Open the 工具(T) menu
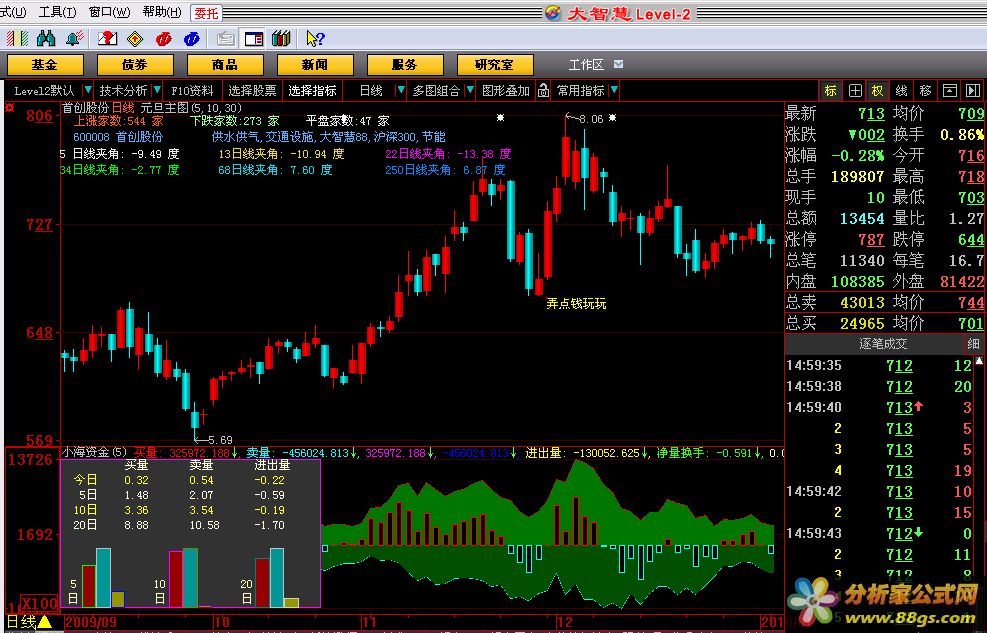Viewport: 987px width, 633px height. 57,12
